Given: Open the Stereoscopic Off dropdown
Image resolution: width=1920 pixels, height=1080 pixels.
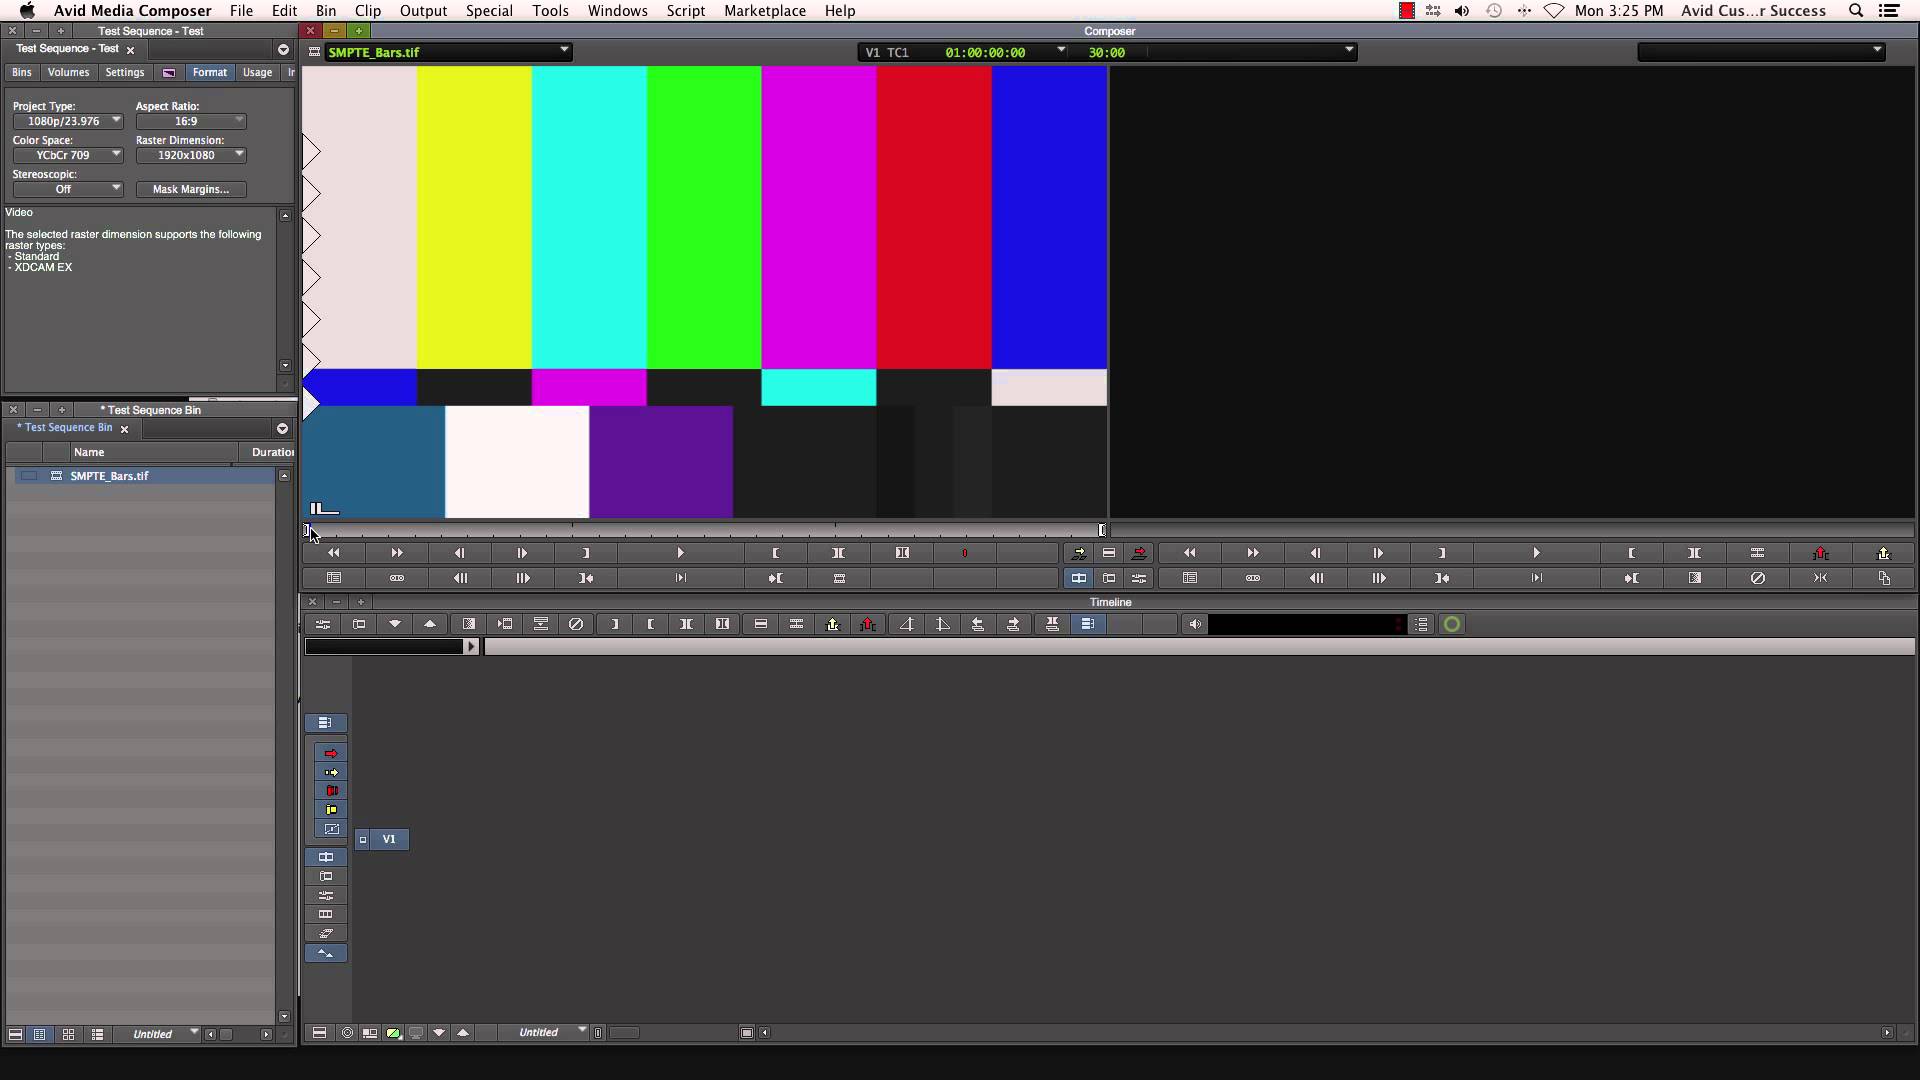Looking at the screenshot, I should point(67,189).
